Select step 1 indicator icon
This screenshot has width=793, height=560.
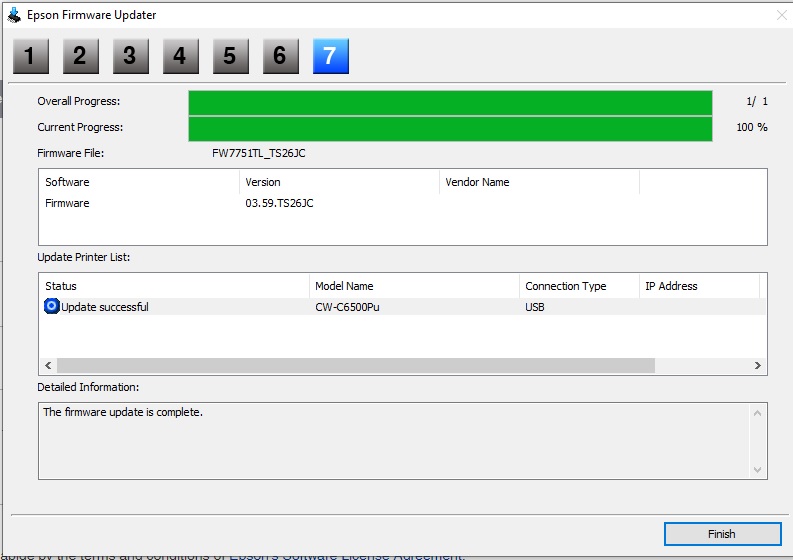[x=31, y=56]
